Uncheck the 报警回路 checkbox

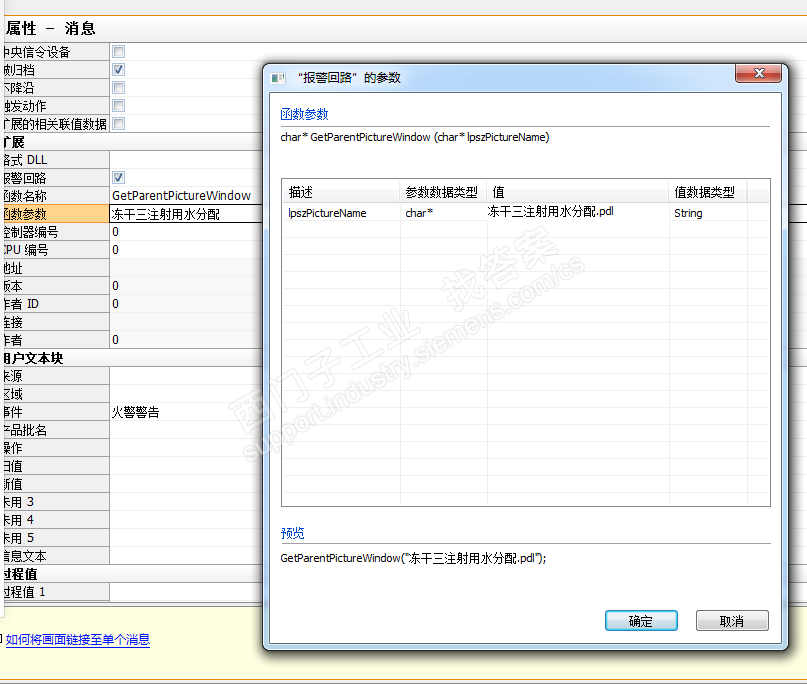point(118,178)
